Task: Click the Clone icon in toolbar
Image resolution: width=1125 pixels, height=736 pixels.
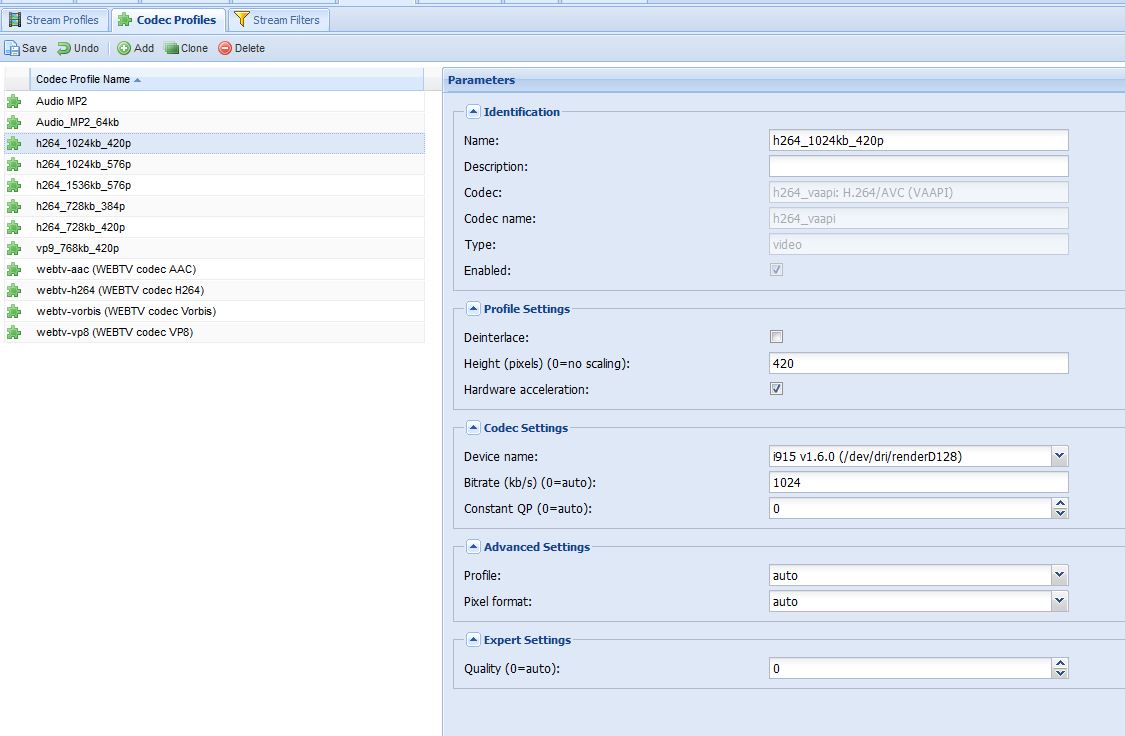Action: point(171,48)
